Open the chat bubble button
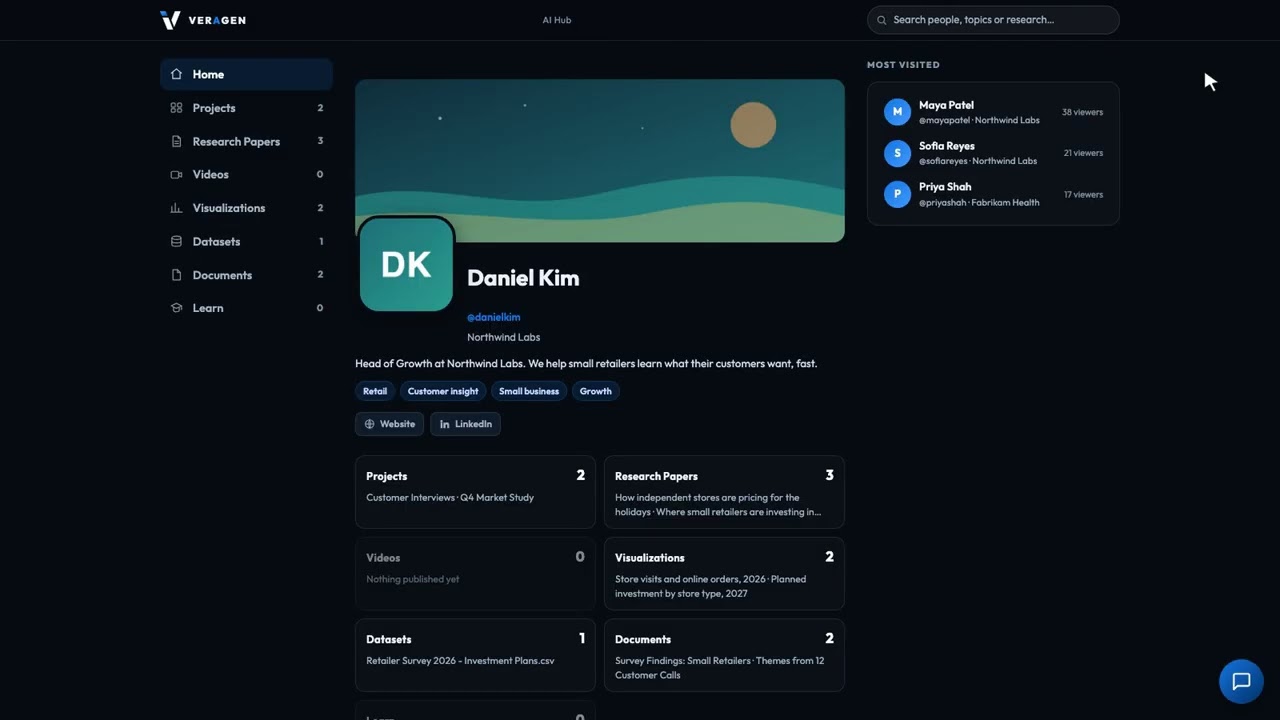This screenshot has height=720, width=1280. click(1241, 682)
